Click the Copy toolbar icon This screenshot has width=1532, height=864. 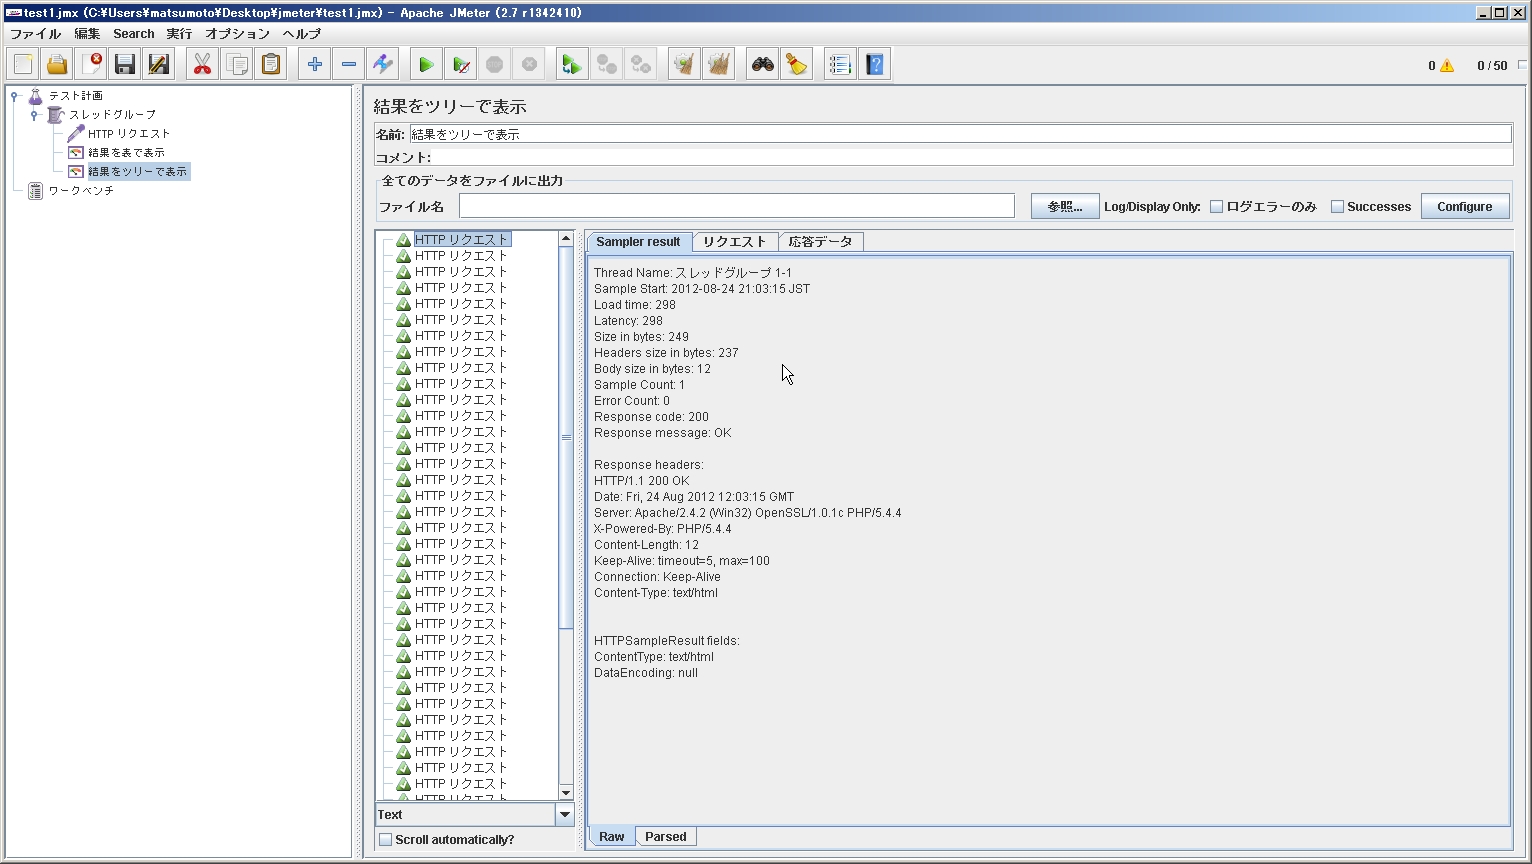coord(237,65)
